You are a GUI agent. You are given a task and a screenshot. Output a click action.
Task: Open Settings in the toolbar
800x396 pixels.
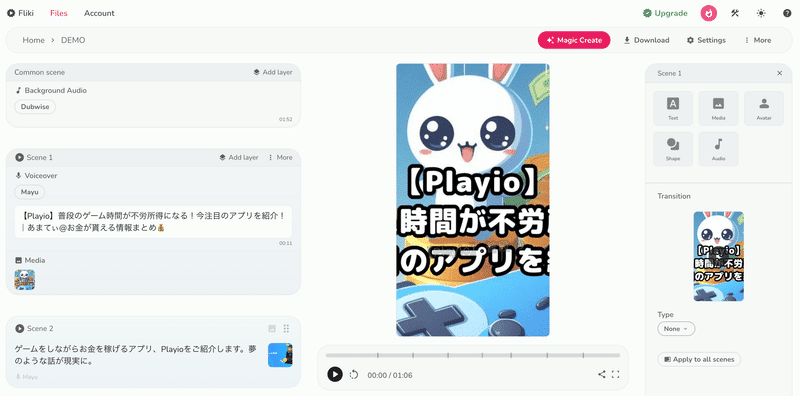(x=706, y=40)
